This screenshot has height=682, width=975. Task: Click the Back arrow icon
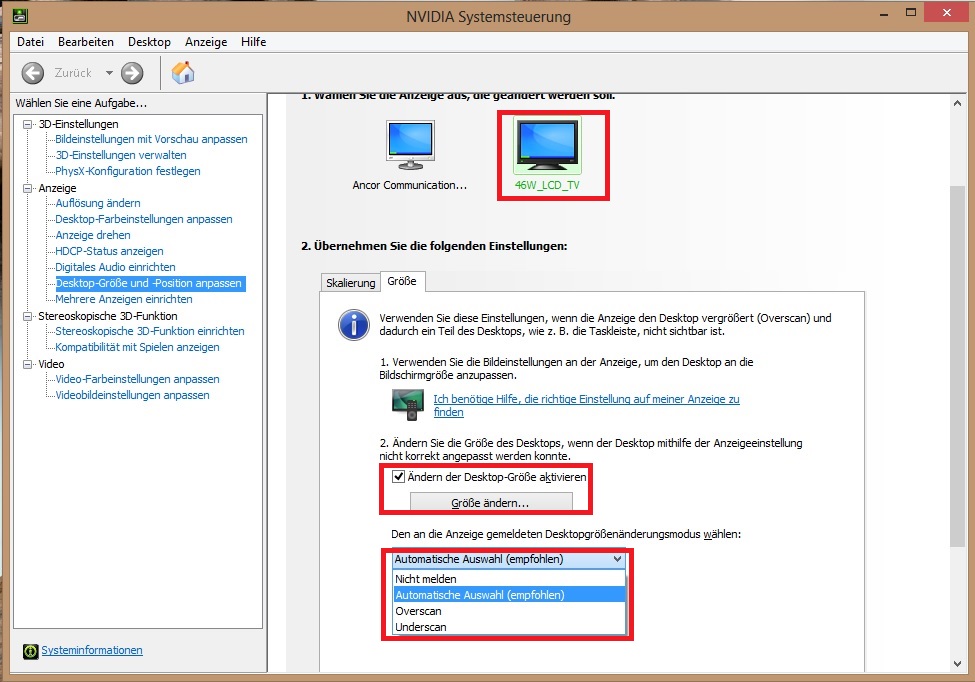pos(32,73)
